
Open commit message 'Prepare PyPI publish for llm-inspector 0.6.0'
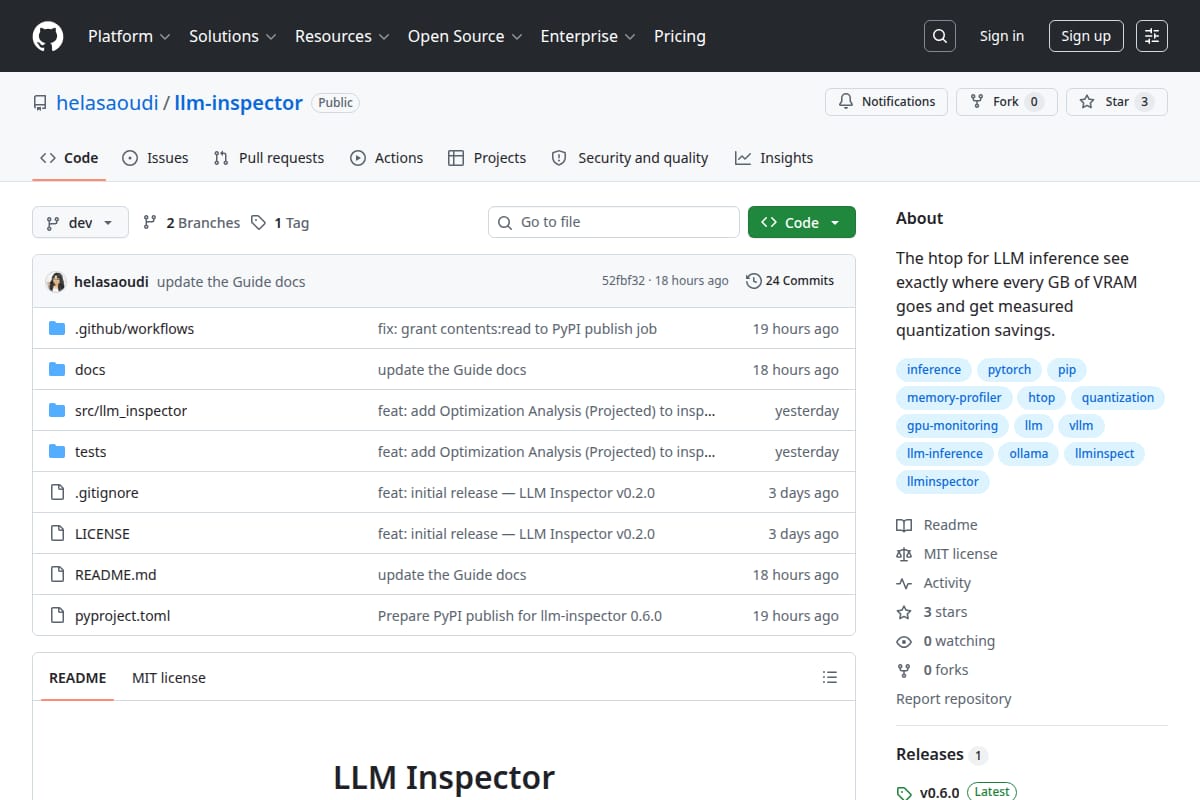520,616
